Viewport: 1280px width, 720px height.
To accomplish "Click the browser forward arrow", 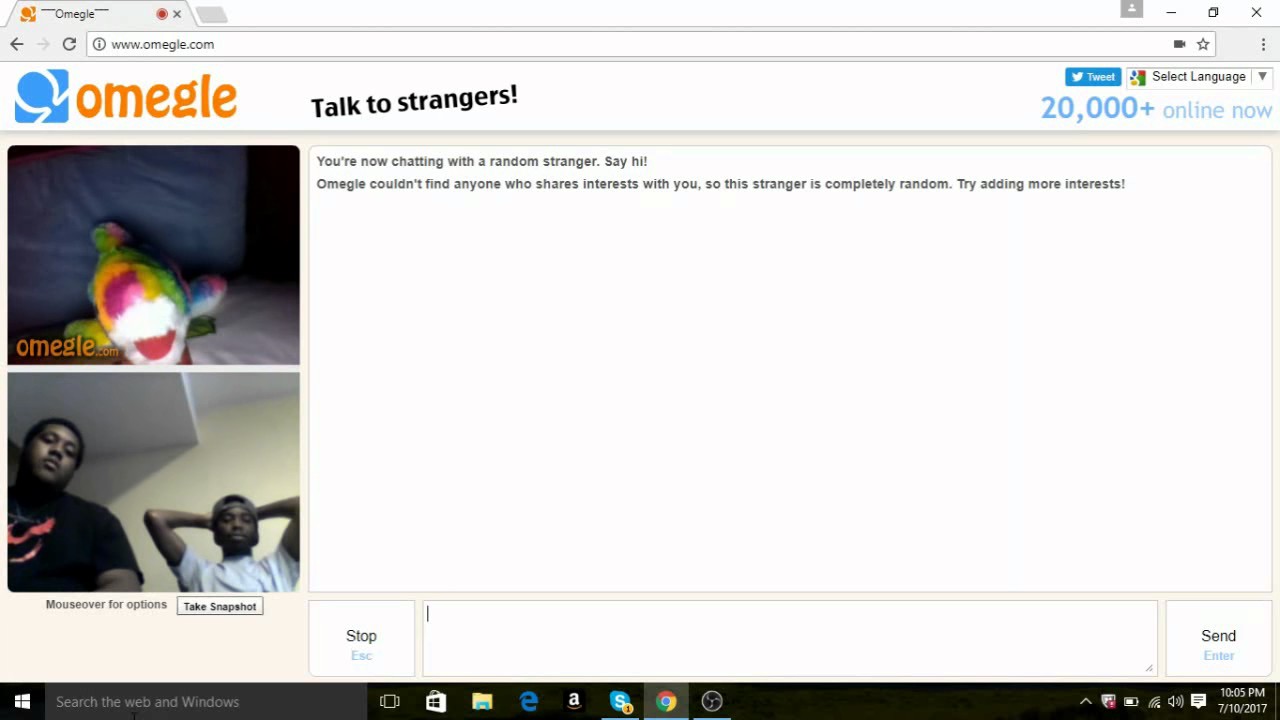I will 43,44.
